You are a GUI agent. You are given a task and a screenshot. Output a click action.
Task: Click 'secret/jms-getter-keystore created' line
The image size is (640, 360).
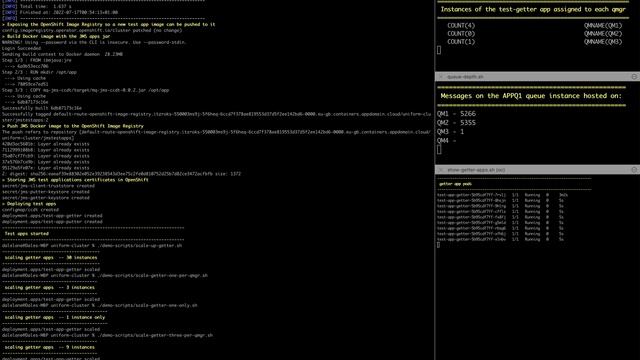[x=46, y=198]
